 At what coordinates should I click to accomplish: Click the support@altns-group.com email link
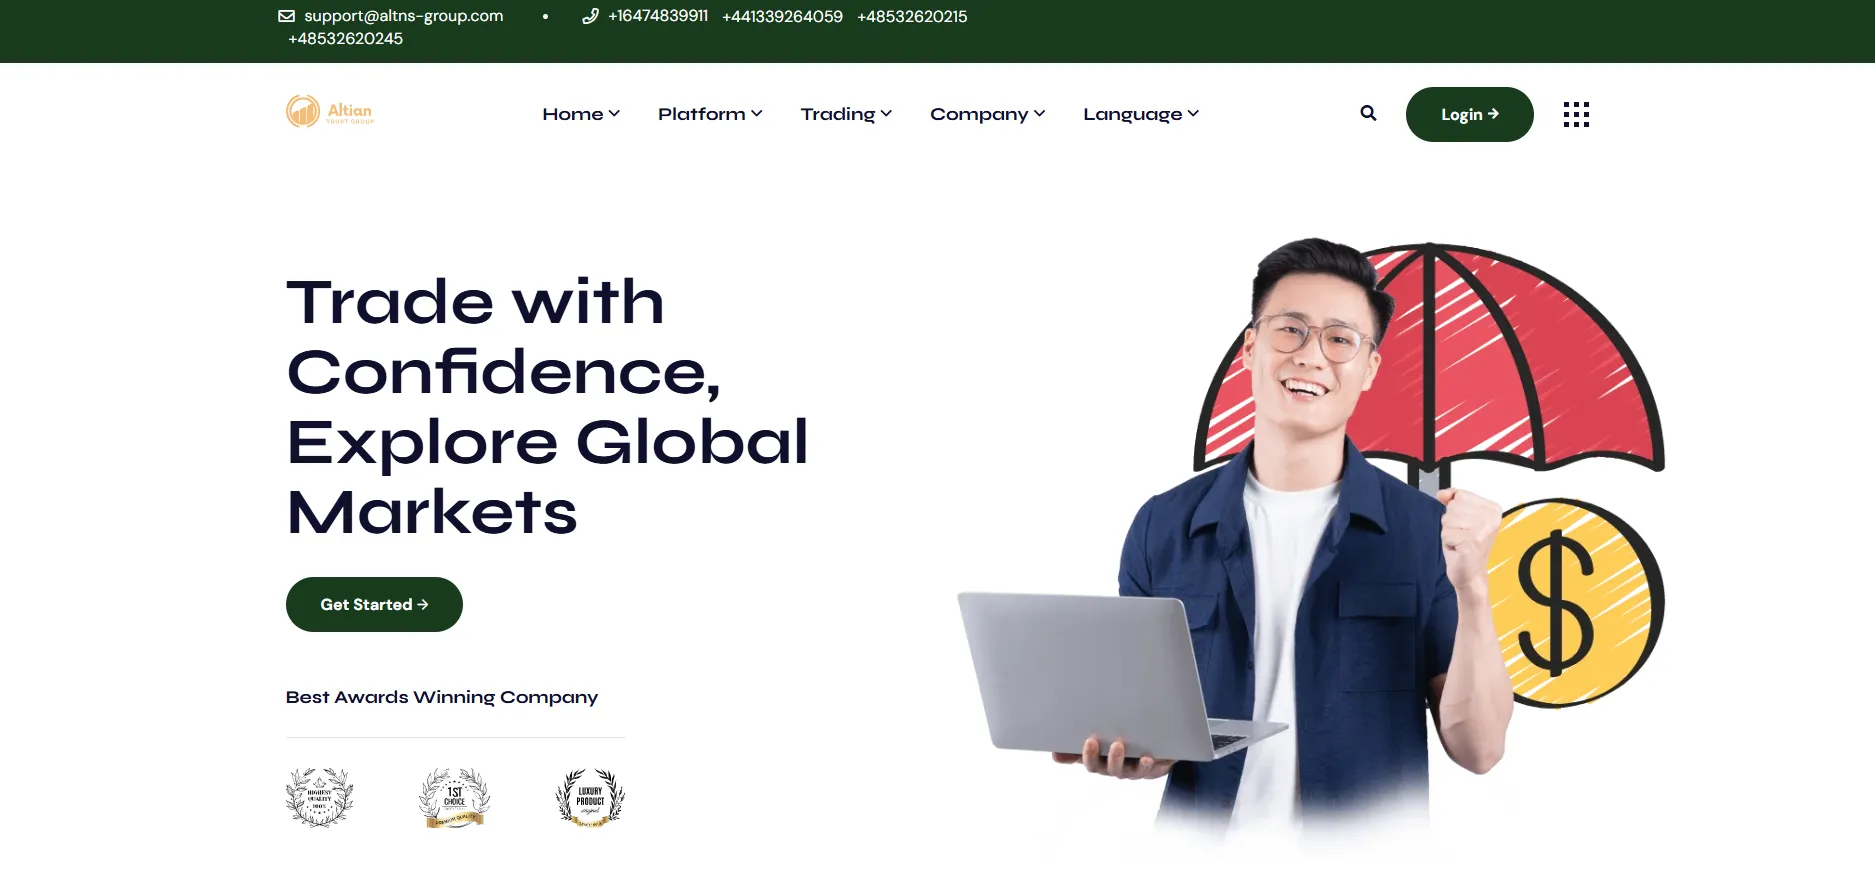pos(404,16)
